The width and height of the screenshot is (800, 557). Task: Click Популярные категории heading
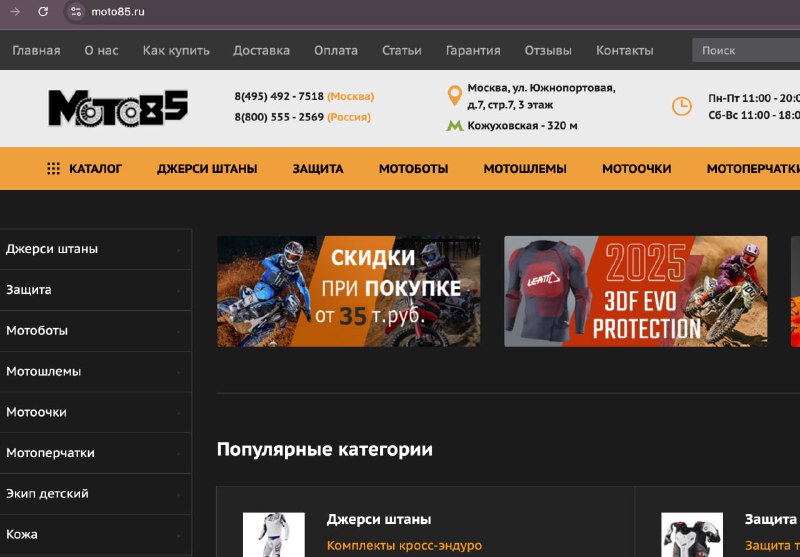(x=324, y=449)
